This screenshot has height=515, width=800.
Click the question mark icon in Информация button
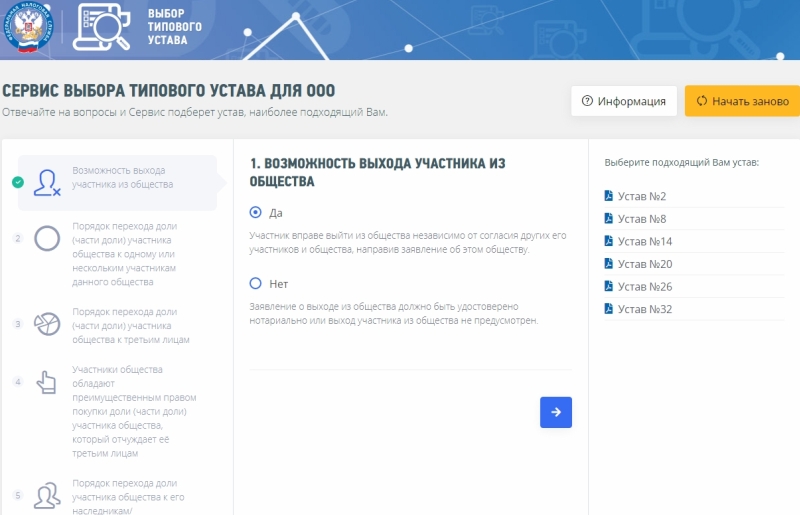point(587,101)
